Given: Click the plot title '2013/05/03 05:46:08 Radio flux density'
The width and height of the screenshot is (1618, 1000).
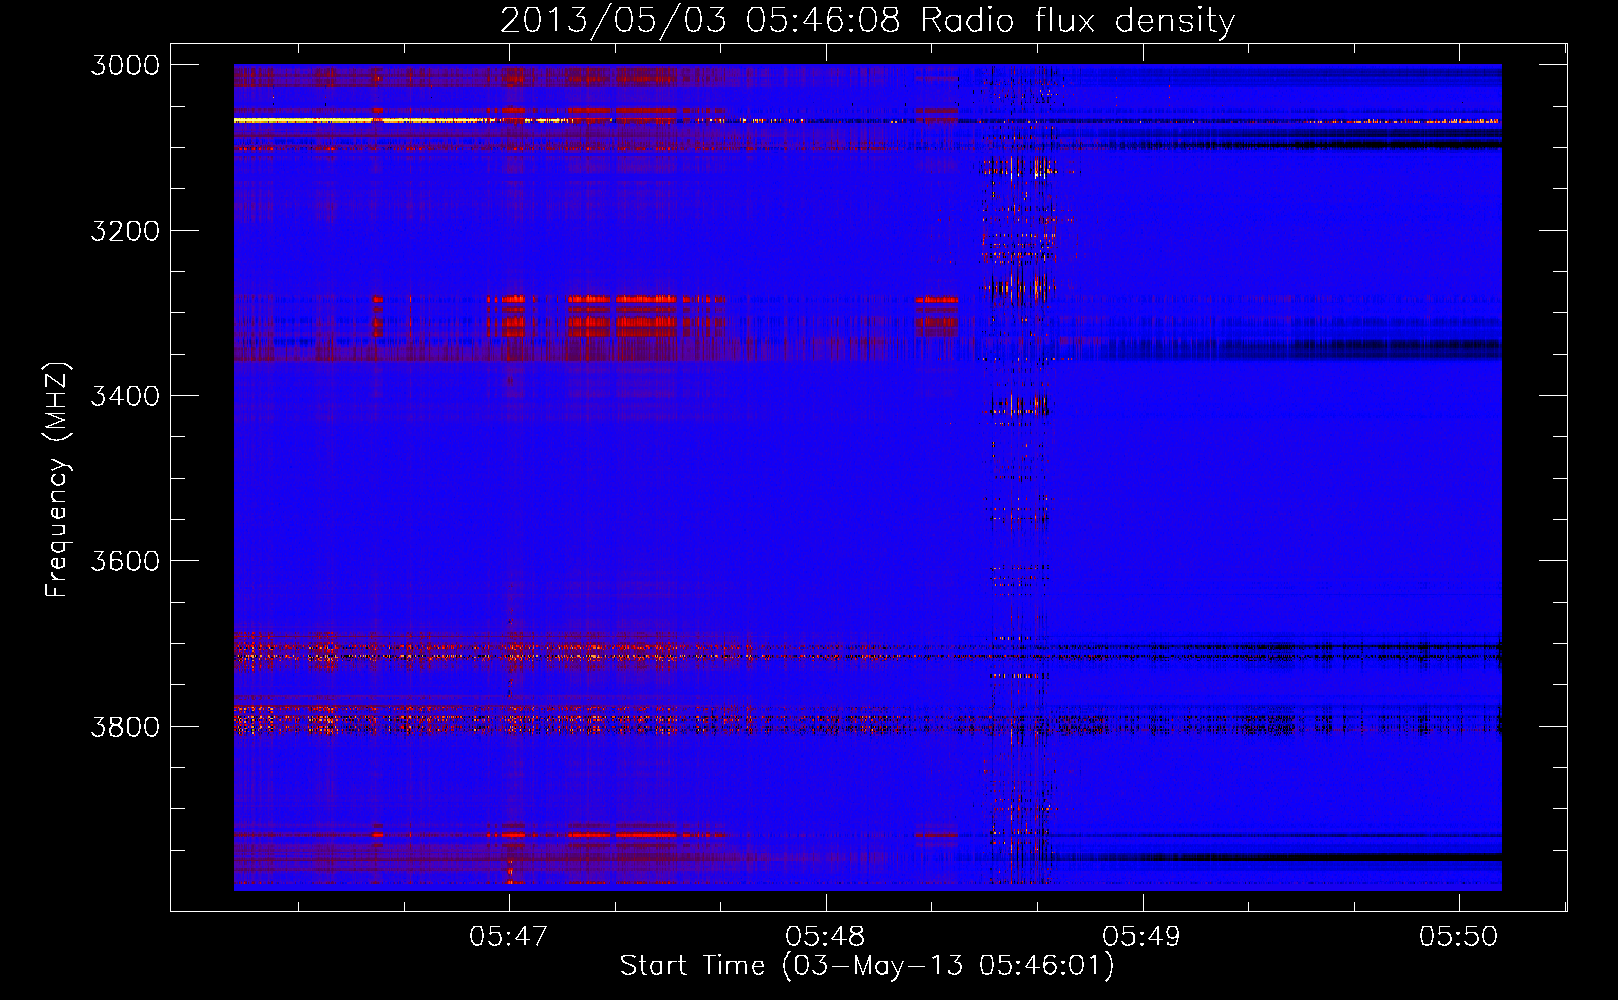Looking at the screenshot, I should point(867,20).
